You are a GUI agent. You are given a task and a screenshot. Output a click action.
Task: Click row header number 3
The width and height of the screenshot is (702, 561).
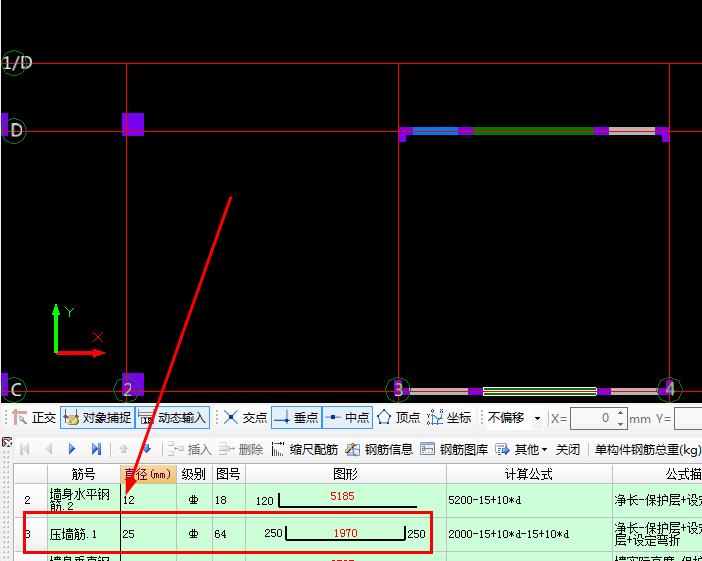[x=30, y=534]
